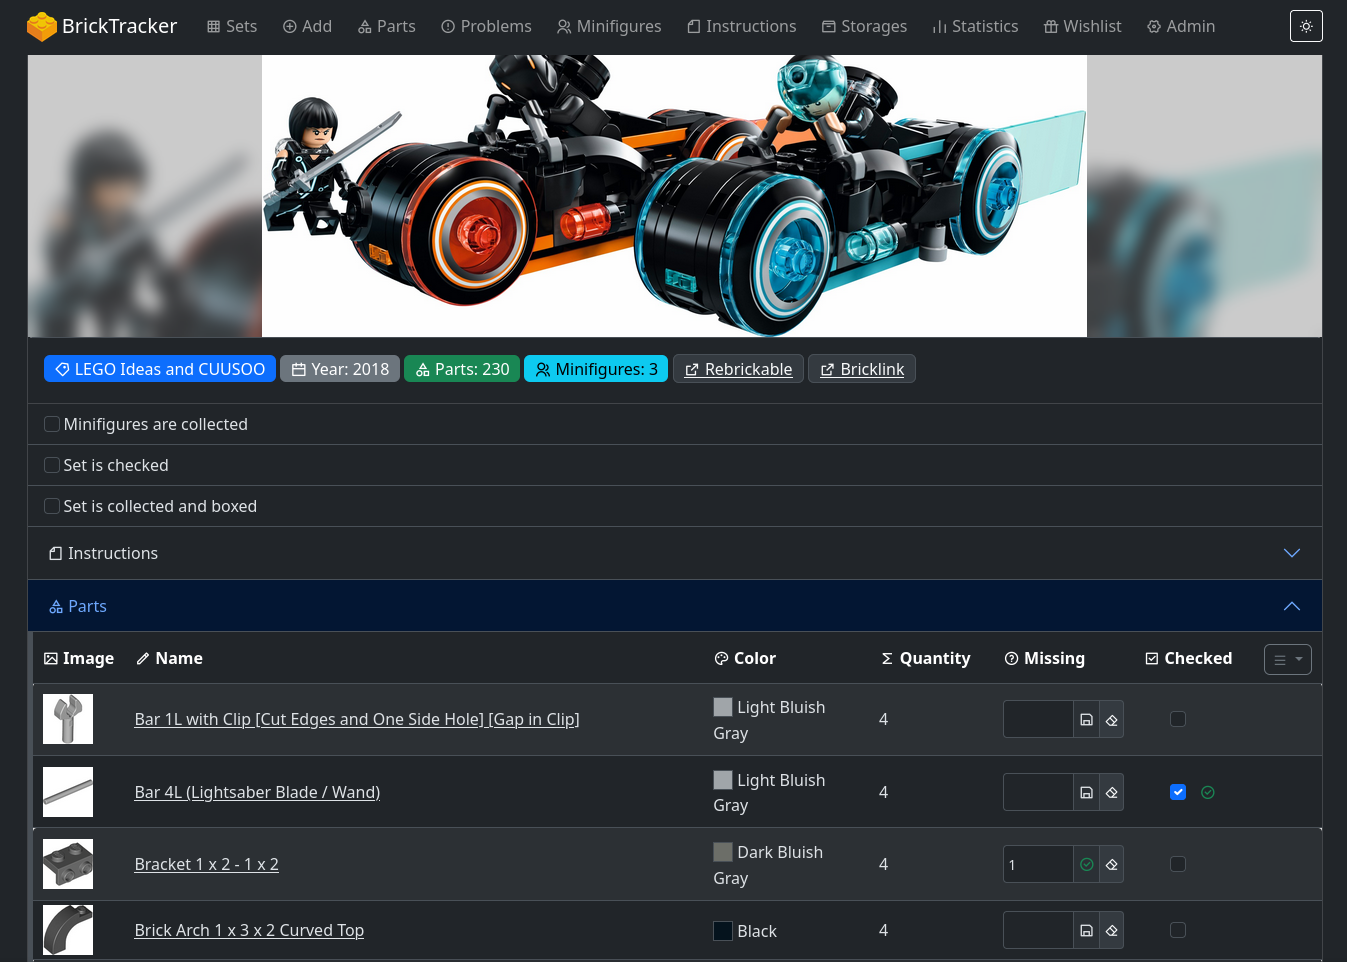Click the BrickTracker brick logo icon
Viewport: 1347px width, 962px height.
[x=41, y=27]
